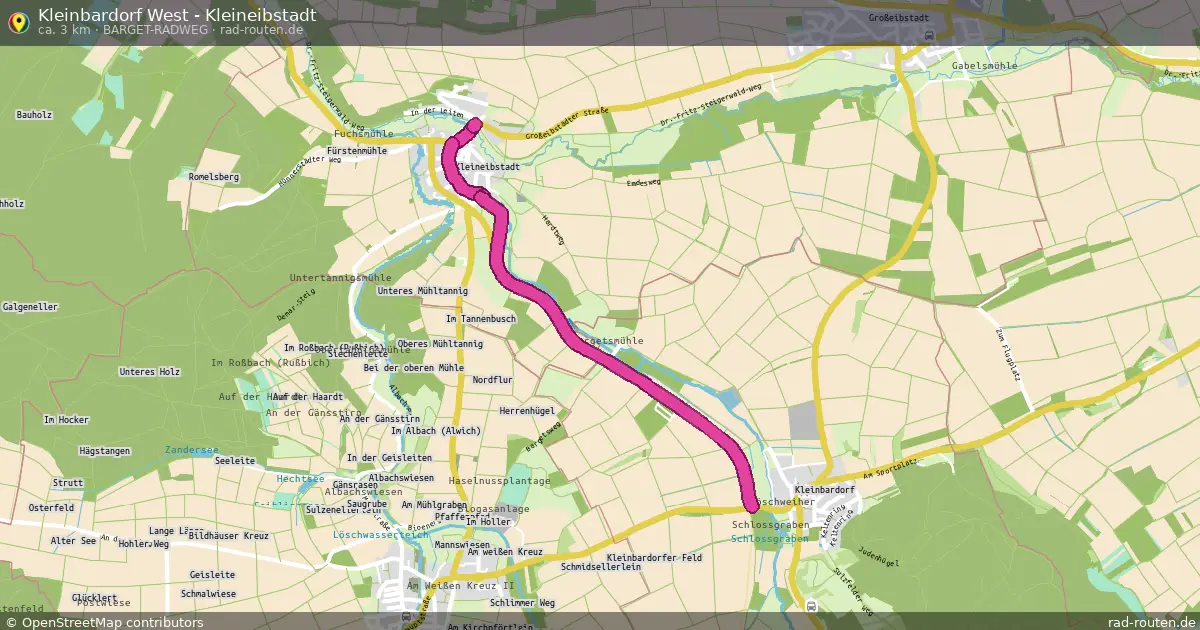Select the Kleinbardorf village label
Viewport: 1200px width, 630px height.
[x=825, y=490]
